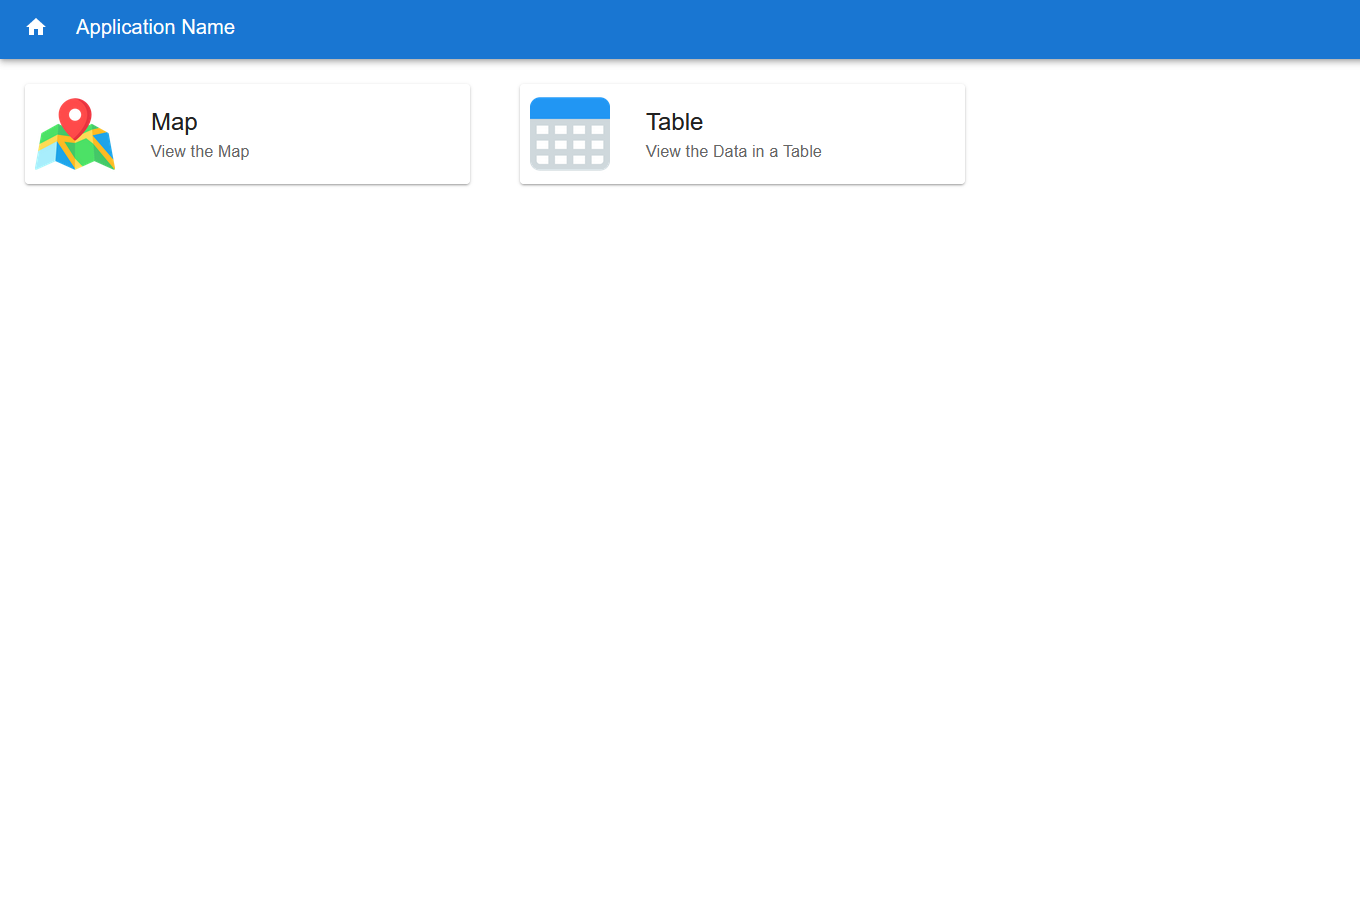The height and width of the screenshot is (908, 1360).
Task: Click the gap between Map and Table cards
Action: (495, 134)
